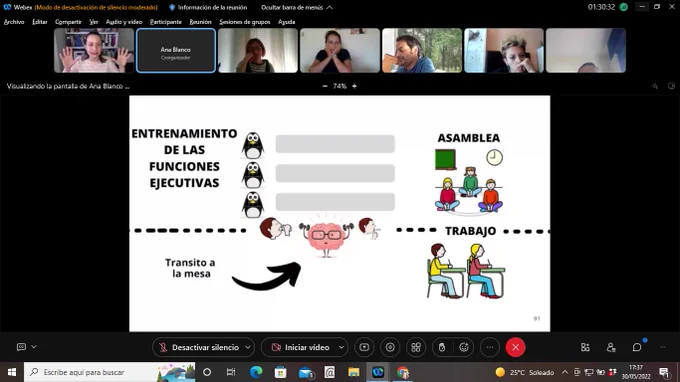The width and height of the screenshot is (680, 382).
Task: Zoom out shared screen with minus button
Action: click(x=325, y=86)
